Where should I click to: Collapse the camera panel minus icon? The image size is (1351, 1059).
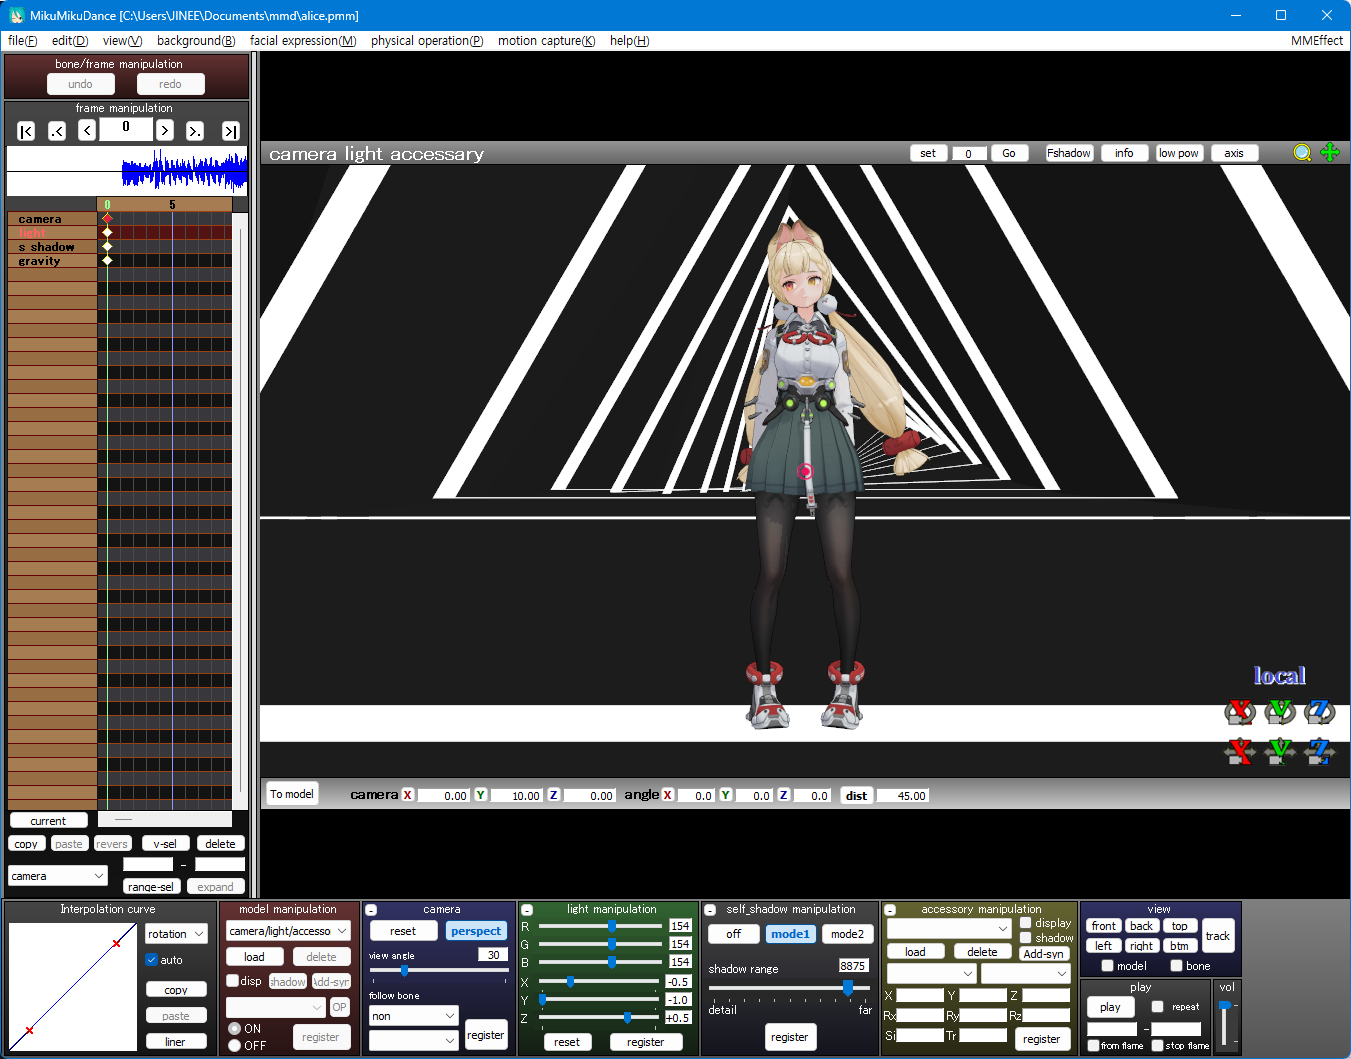click(x=371, y=910)
